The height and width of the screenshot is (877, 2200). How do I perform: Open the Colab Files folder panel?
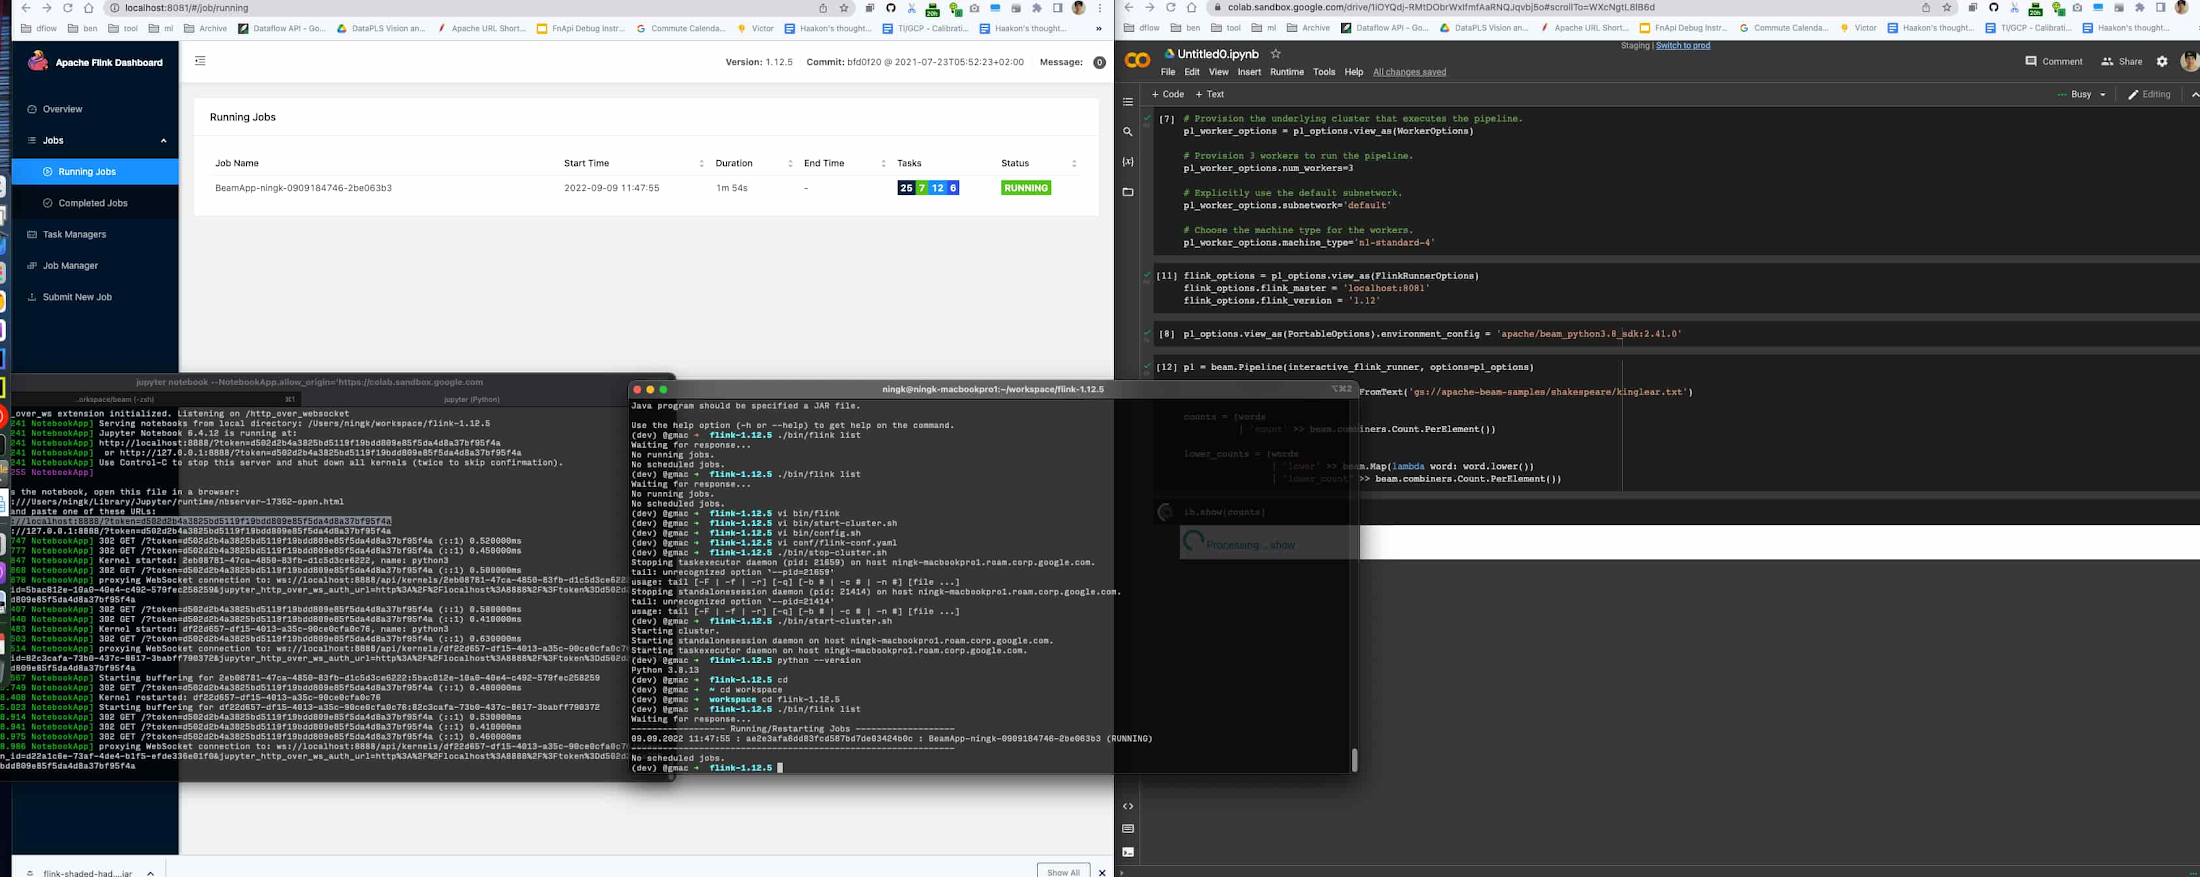1128,192
